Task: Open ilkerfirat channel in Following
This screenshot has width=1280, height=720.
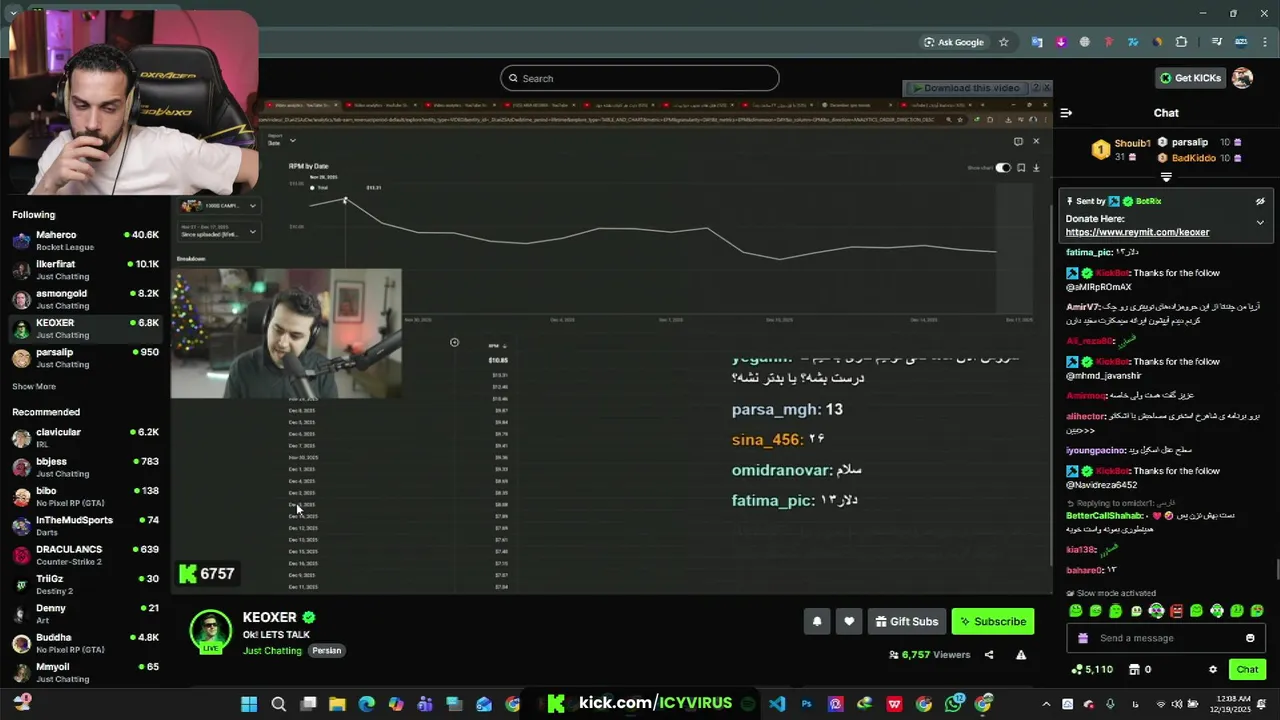Action: click(85, 270)
